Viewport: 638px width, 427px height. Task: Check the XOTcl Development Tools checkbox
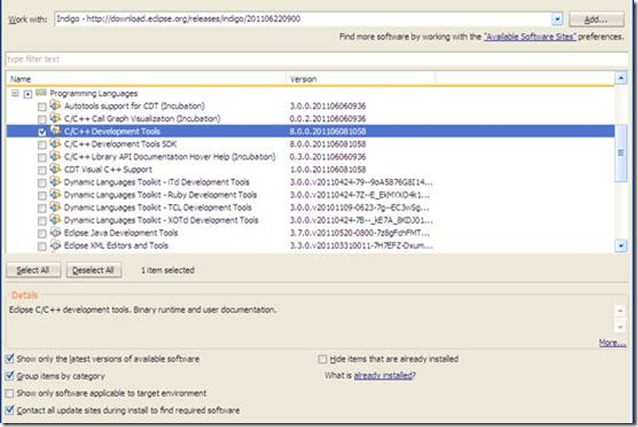coord(42,221)
